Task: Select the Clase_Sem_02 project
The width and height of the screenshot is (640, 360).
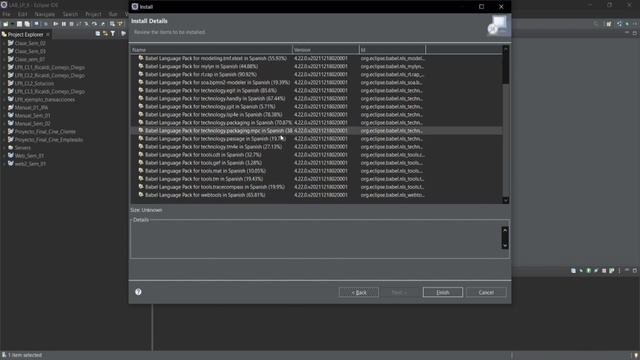Action: (30, 43)
